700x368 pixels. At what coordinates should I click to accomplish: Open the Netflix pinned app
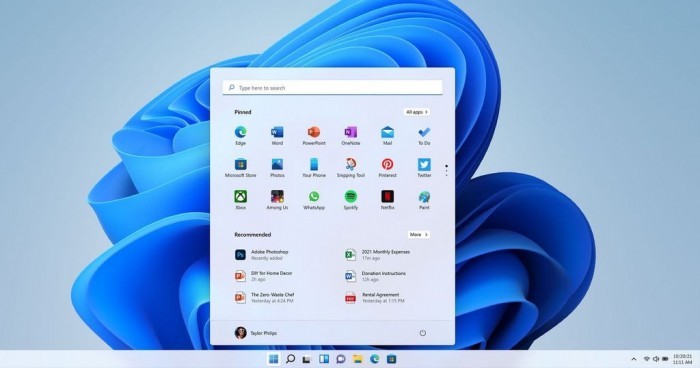388,200
